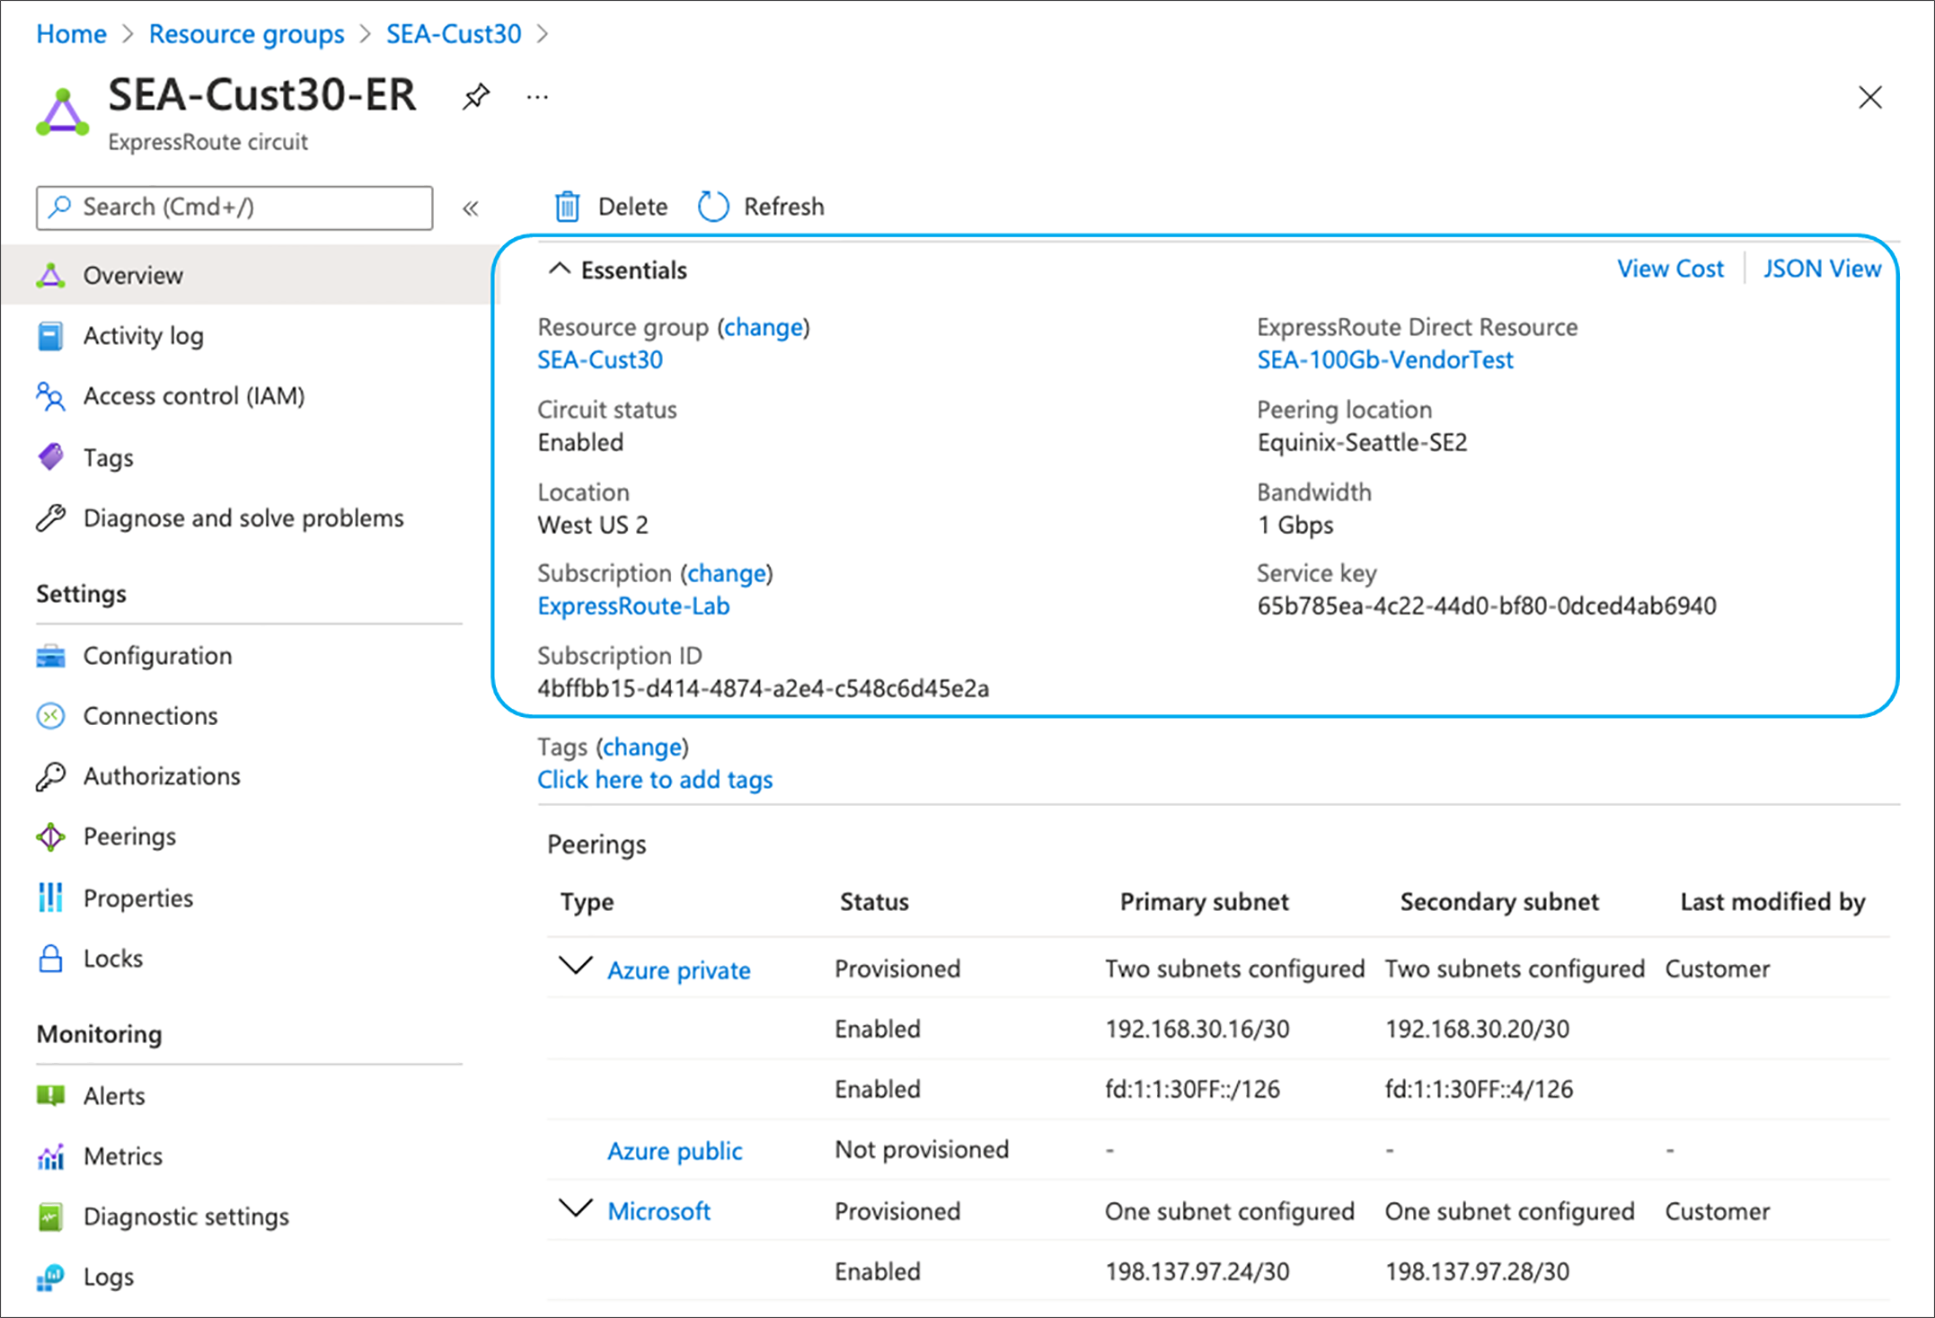Viewport: 1935px width, 1318px height.
Task: Open View Cost link
Action: coord(1670,269)
